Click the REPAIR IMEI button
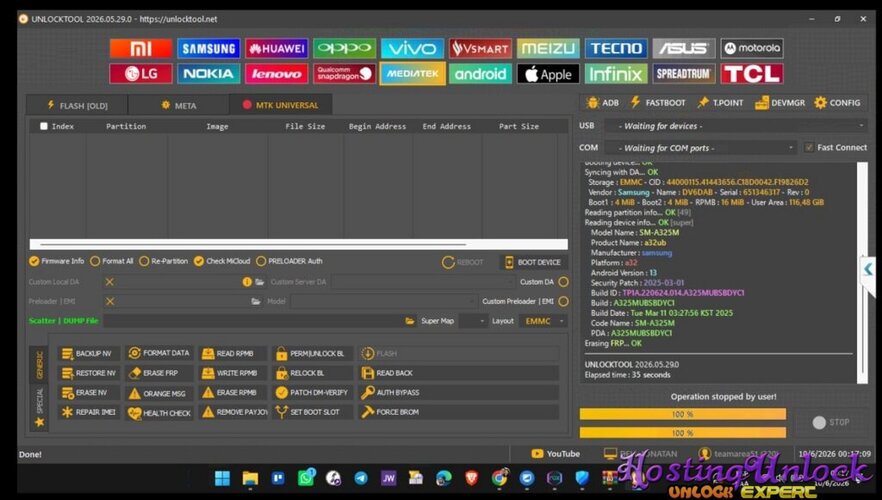 (88, 412)
